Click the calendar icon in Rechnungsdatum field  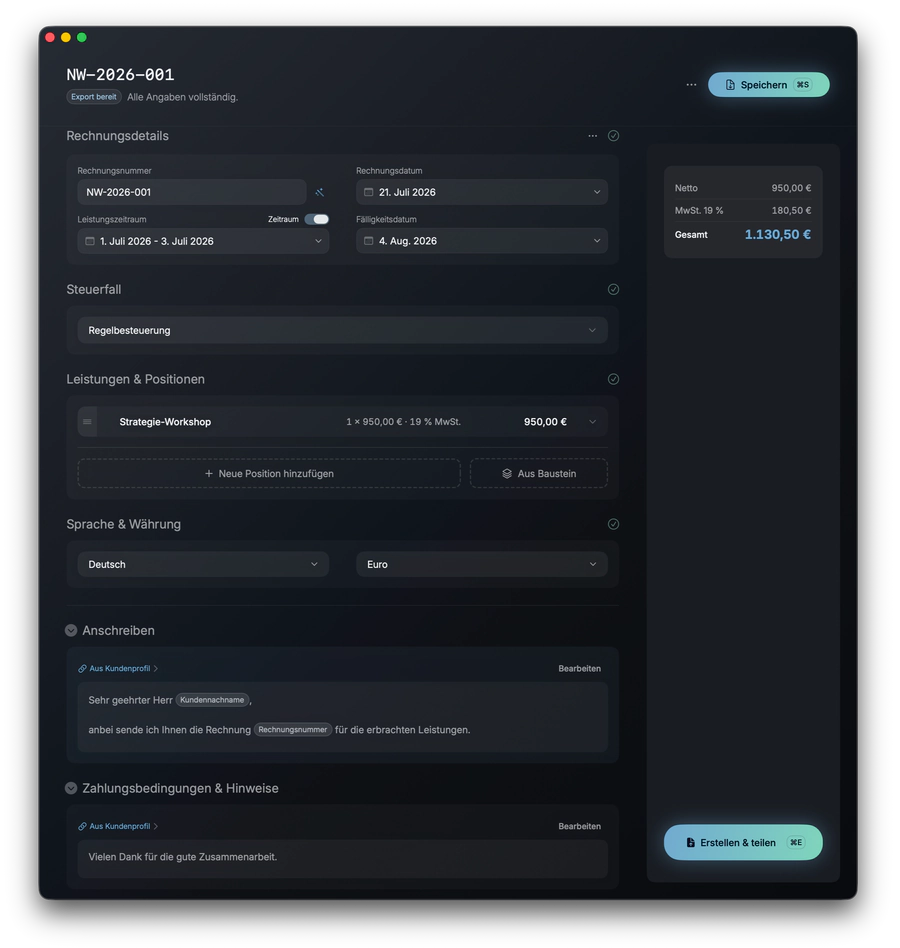point(368,192)
